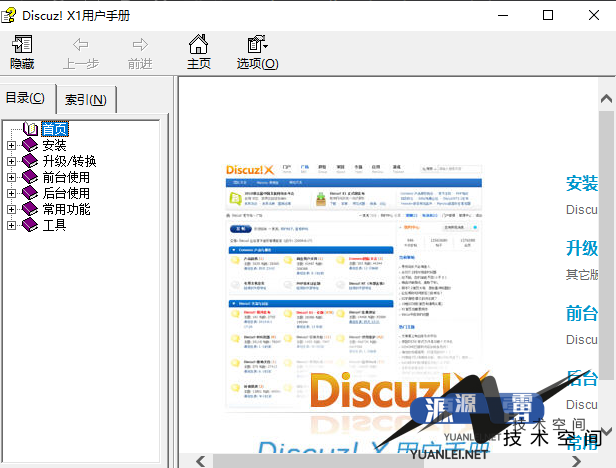Click the help file icon in title bar
This screenshot has width=616, height=468.
[x=9, y=15]
